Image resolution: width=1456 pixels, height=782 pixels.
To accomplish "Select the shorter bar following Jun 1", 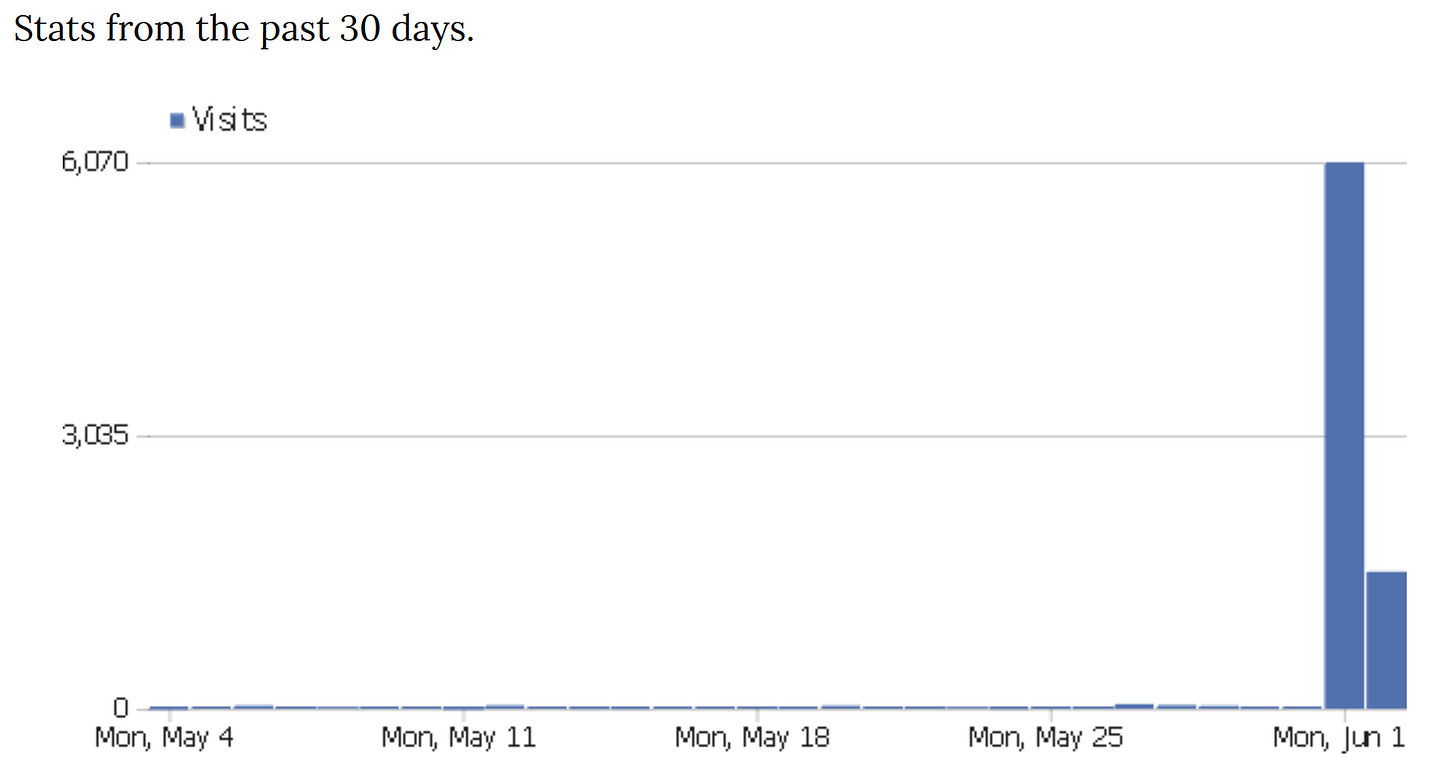I will pyautogui.click(x=1386, y=640).
